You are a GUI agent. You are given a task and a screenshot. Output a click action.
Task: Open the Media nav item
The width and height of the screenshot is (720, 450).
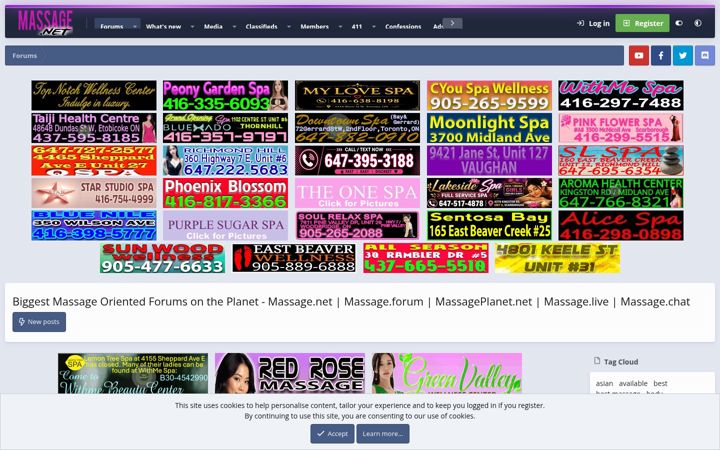[213, 26]
